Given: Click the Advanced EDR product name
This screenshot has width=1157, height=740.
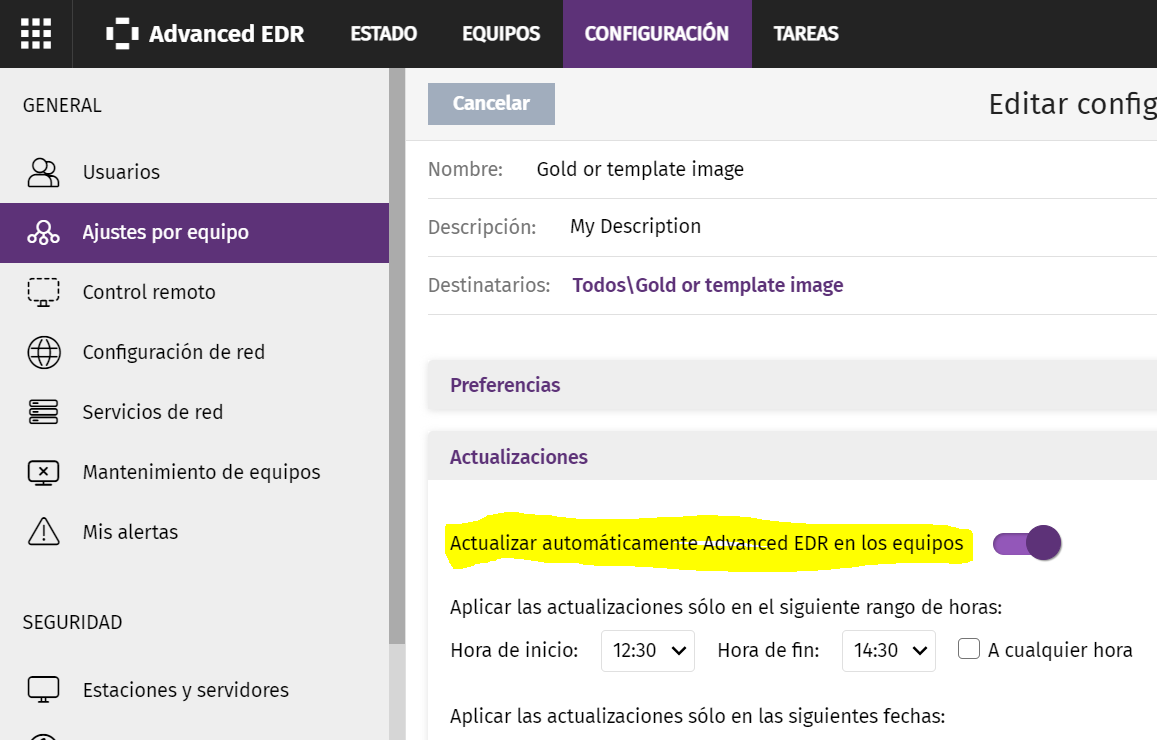Looking at the screenshot, I should [227, 34].
